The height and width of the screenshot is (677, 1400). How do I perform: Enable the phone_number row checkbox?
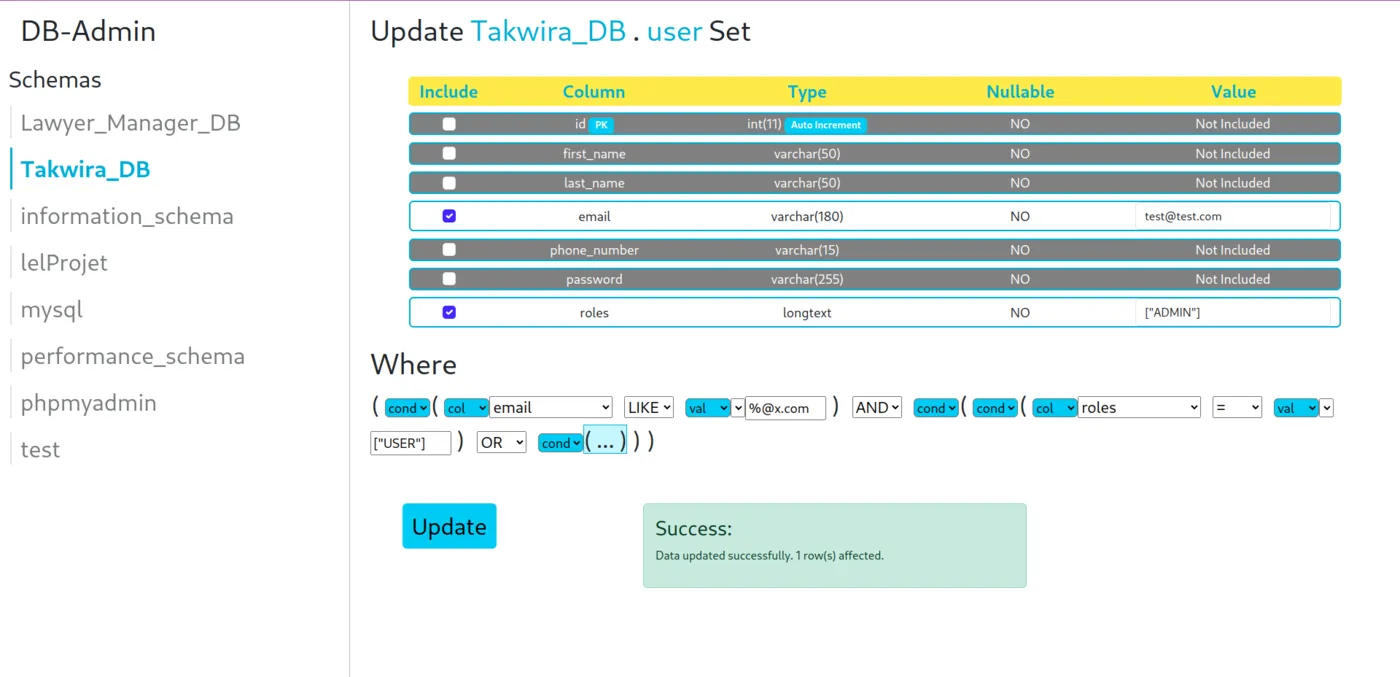coord(449,250)
